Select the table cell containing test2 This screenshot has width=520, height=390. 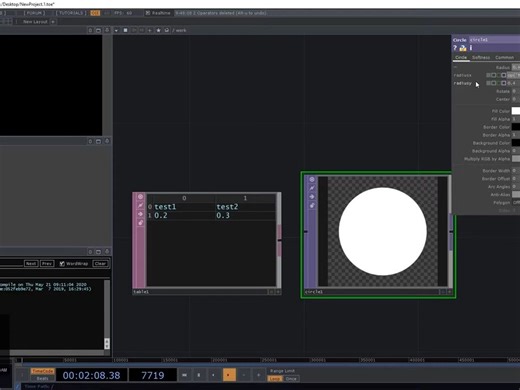click(245, 207)
